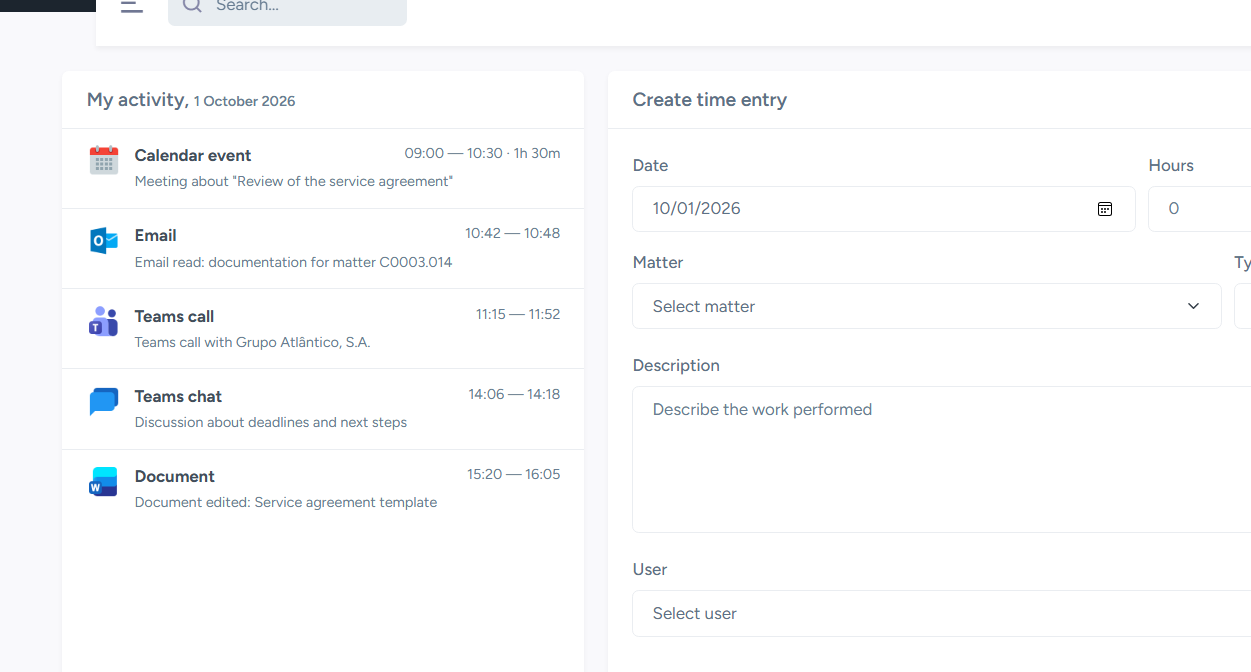Click the My activity heading
Screen dimensions: 1251x672
click(x=191, y=100)
